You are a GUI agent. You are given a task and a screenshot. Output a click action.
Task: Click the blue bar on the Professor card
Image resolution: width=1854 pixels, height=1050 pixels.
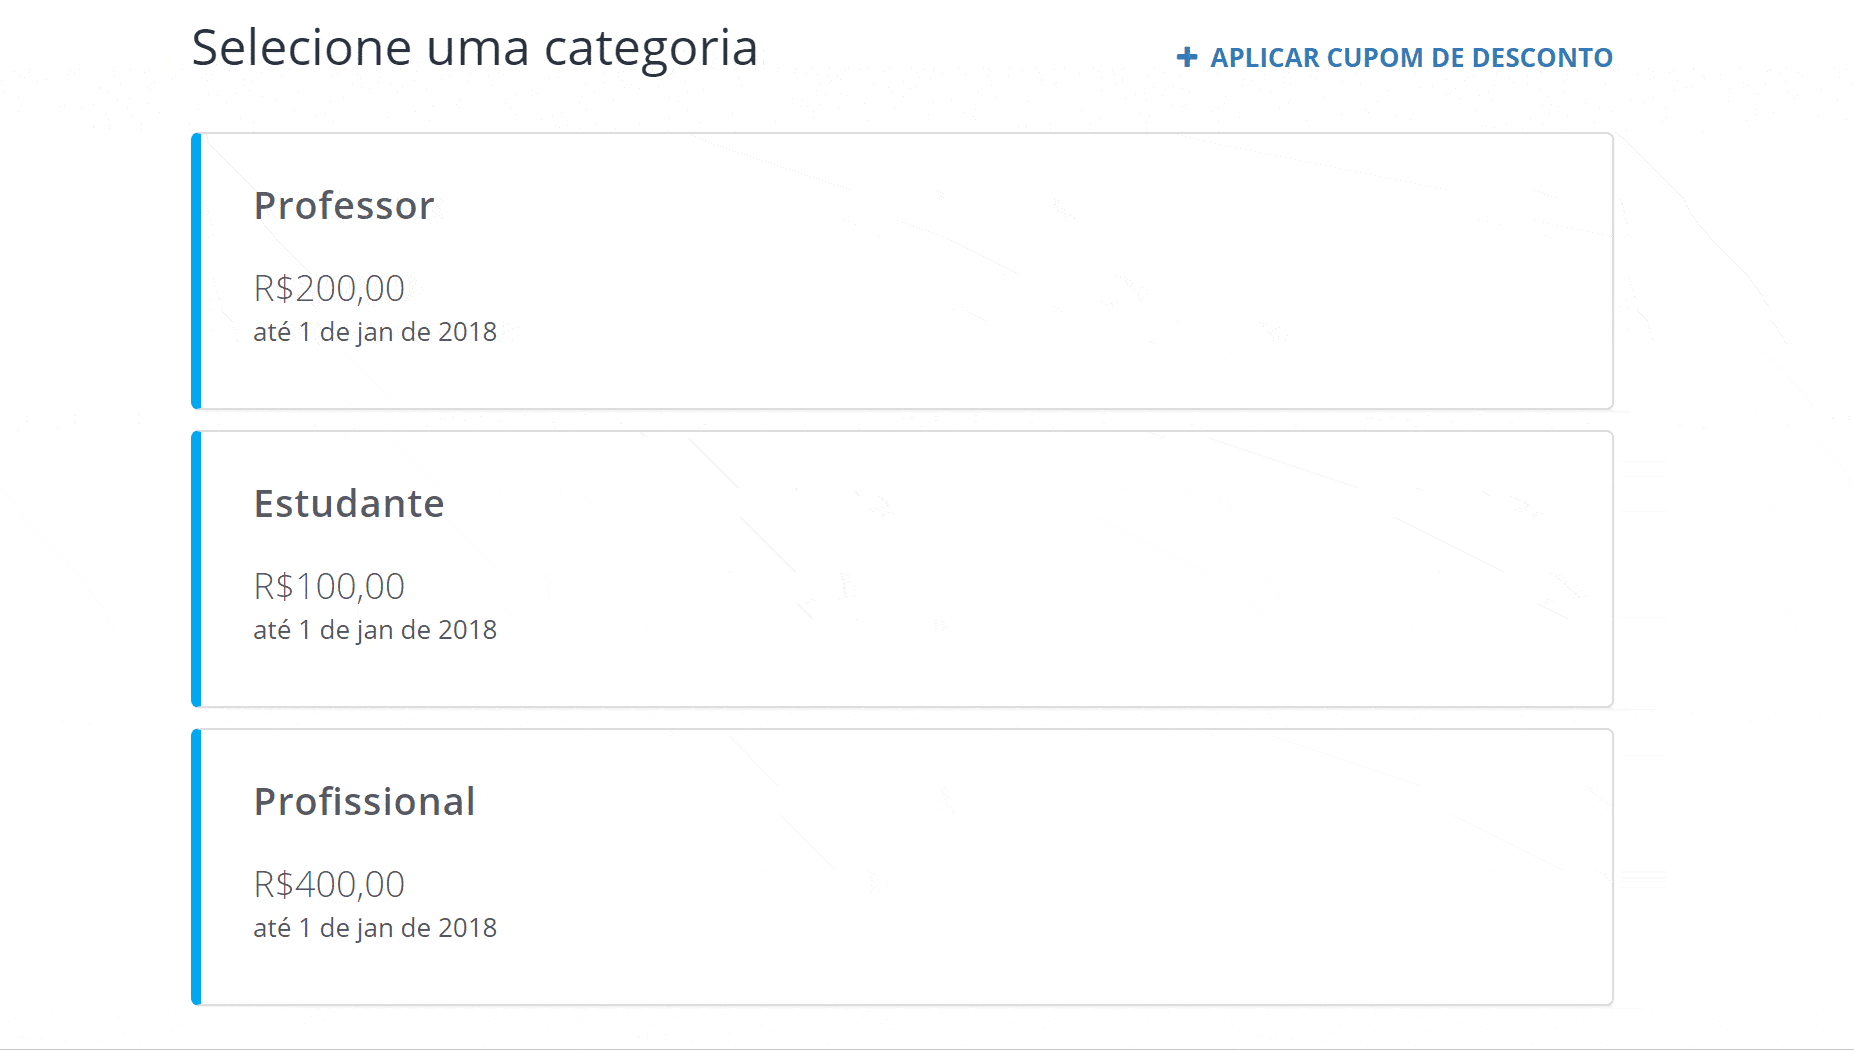tap(197, 270)
